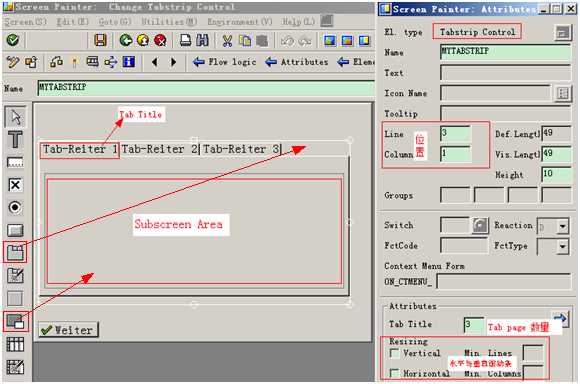580x384 pixels.
Task: Click the Min. Lines field
Action: (x=533, y=353)
